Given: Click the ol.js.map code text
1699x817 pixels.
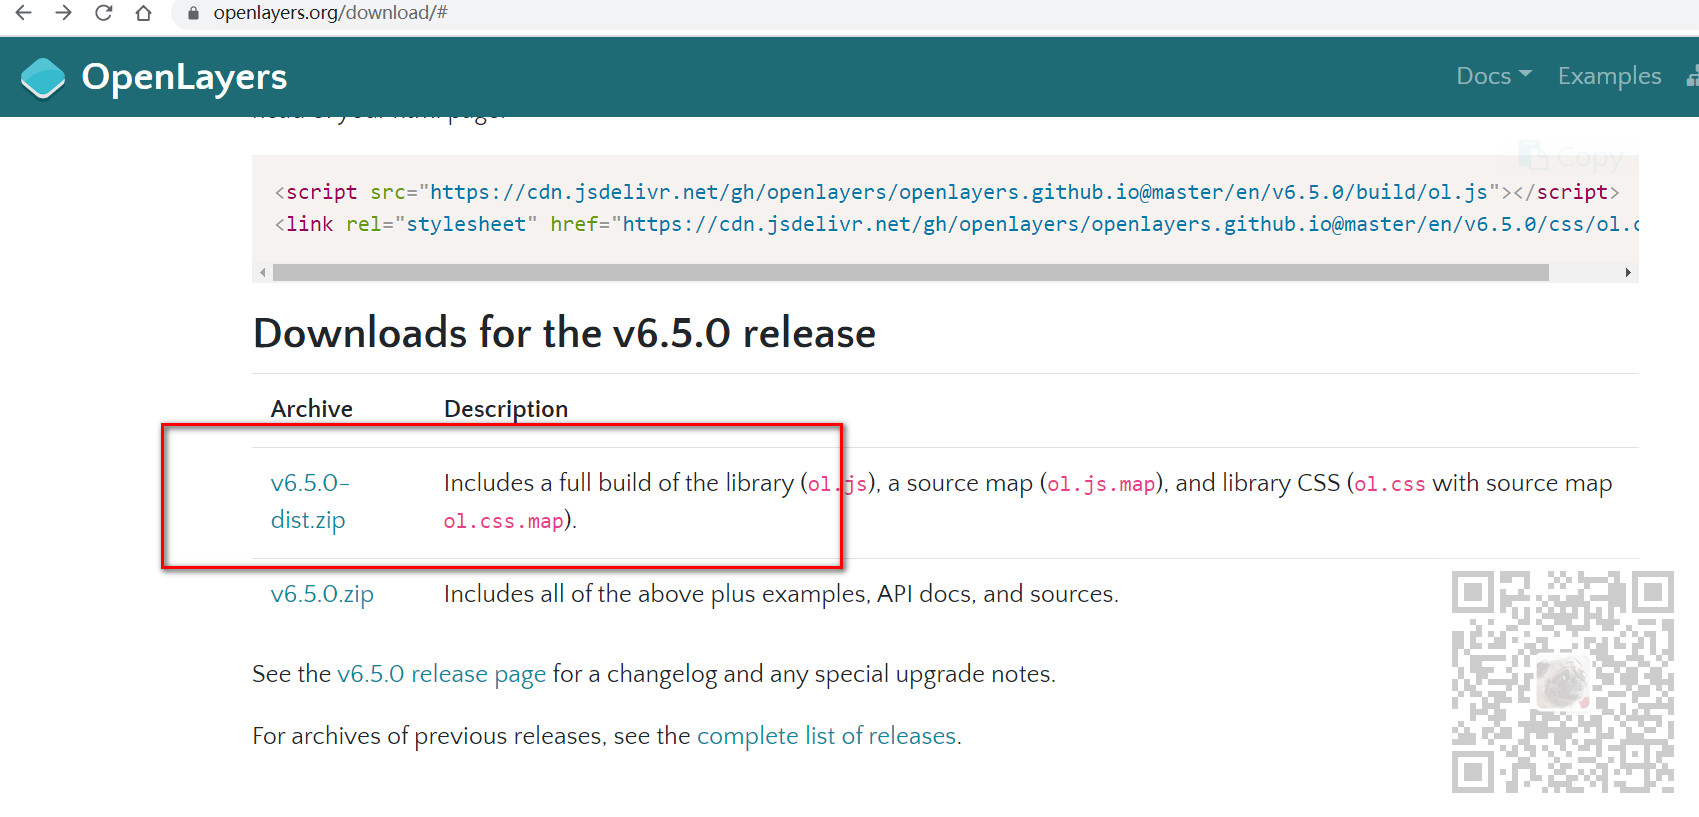Looking at the screenshot, I should 1101,484.
